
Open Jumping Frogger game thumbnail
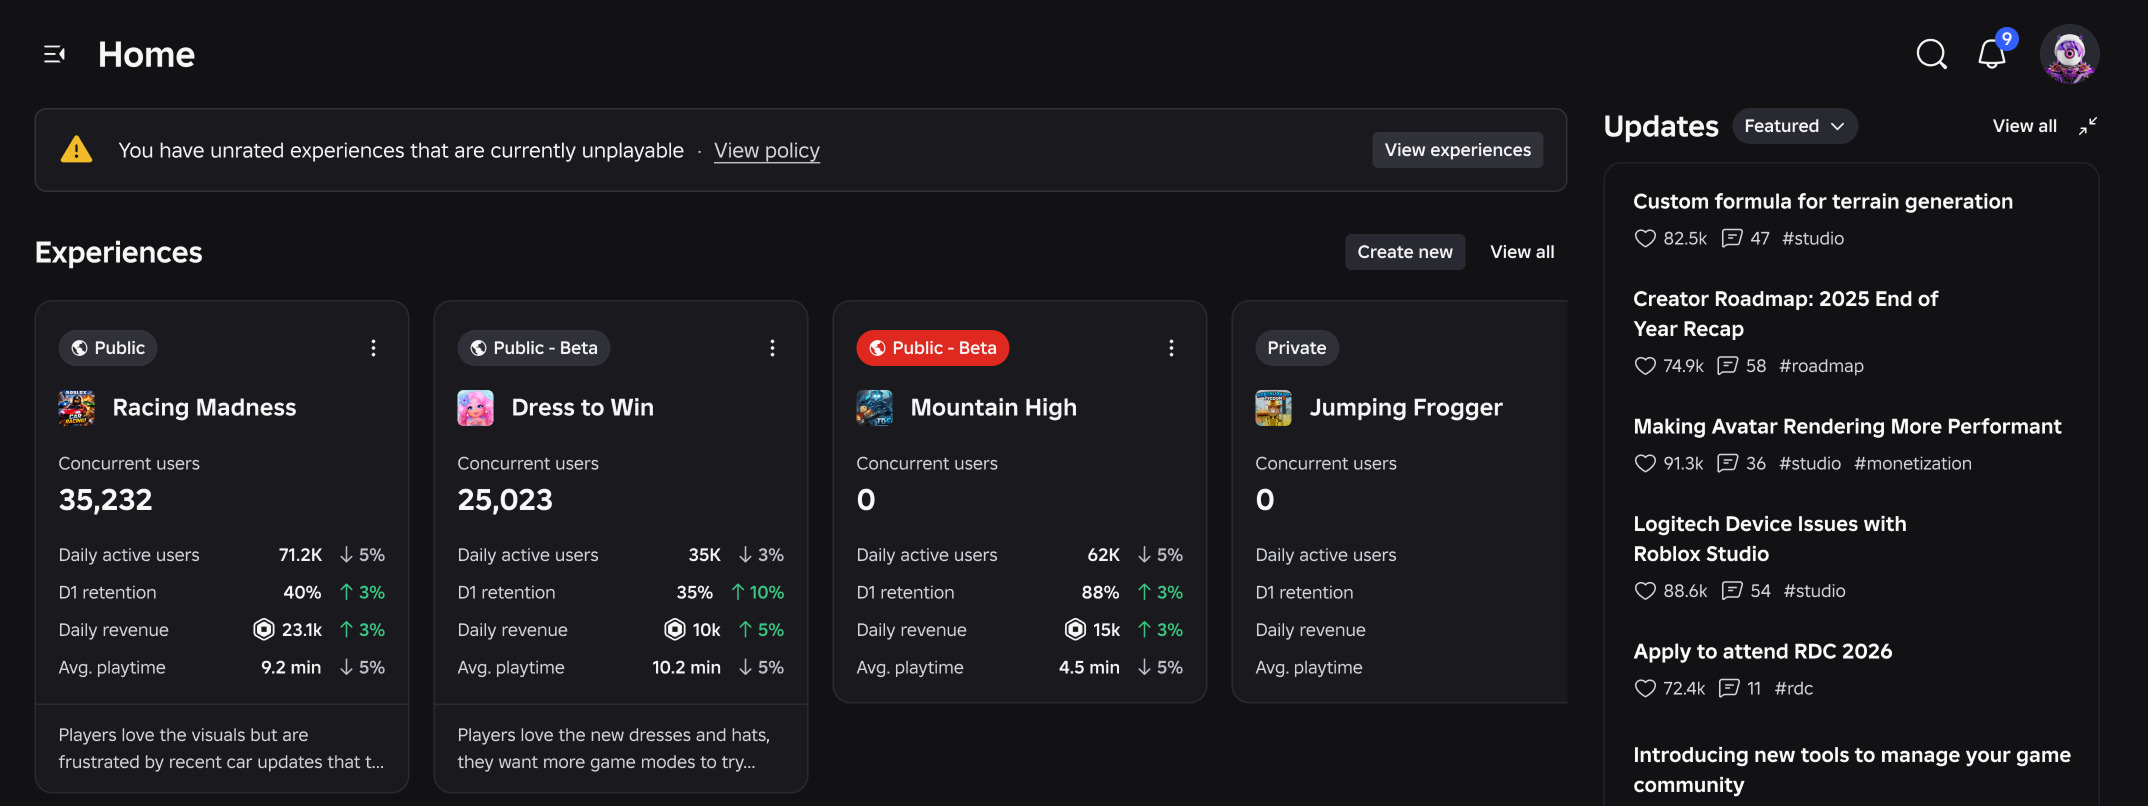(1274, 408)
